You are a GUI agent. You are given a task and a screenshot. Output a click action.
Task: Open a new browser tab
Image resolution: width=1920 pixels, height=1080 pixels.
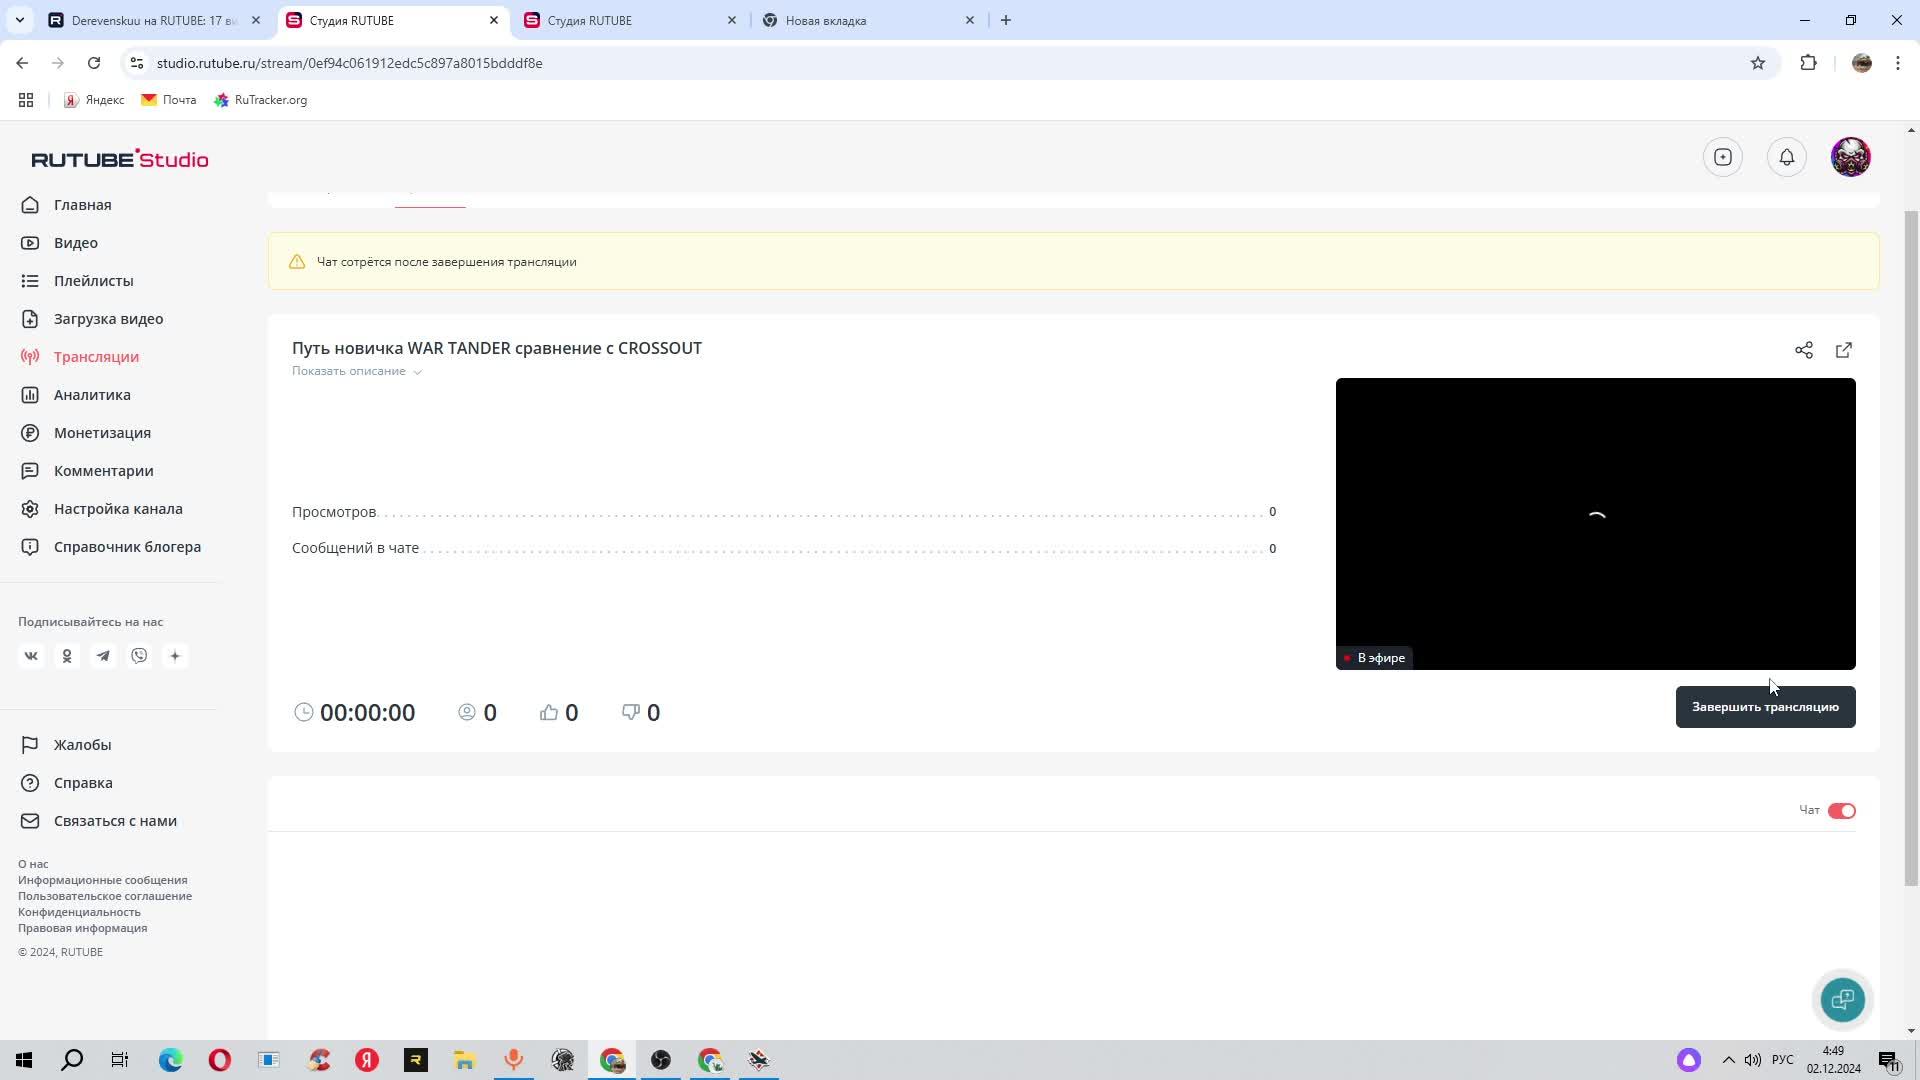pos(1006,20)
